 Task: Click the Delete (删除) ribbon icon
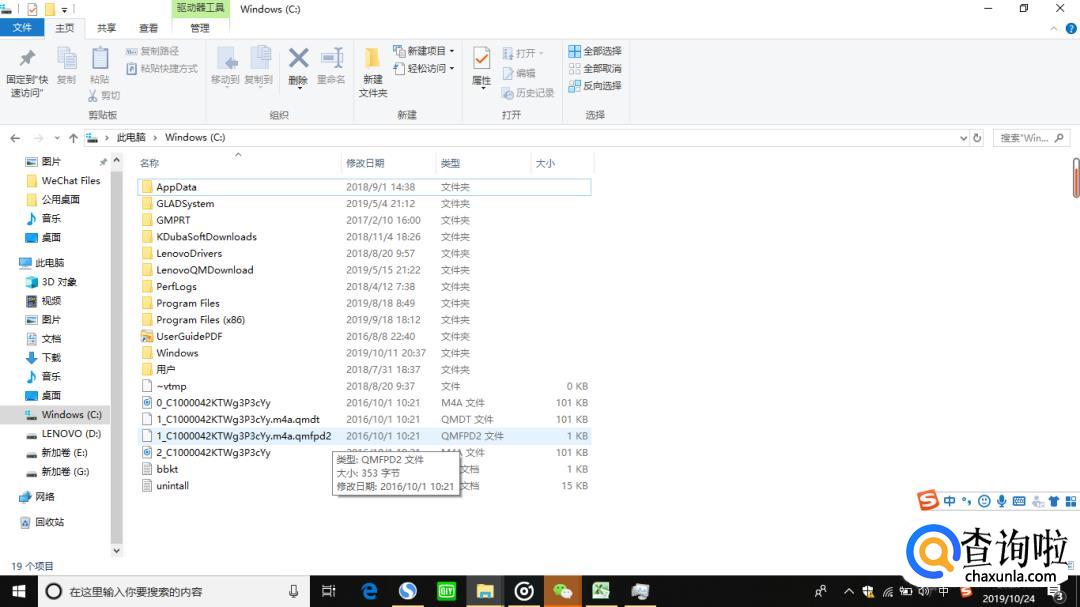pos(298,66)
